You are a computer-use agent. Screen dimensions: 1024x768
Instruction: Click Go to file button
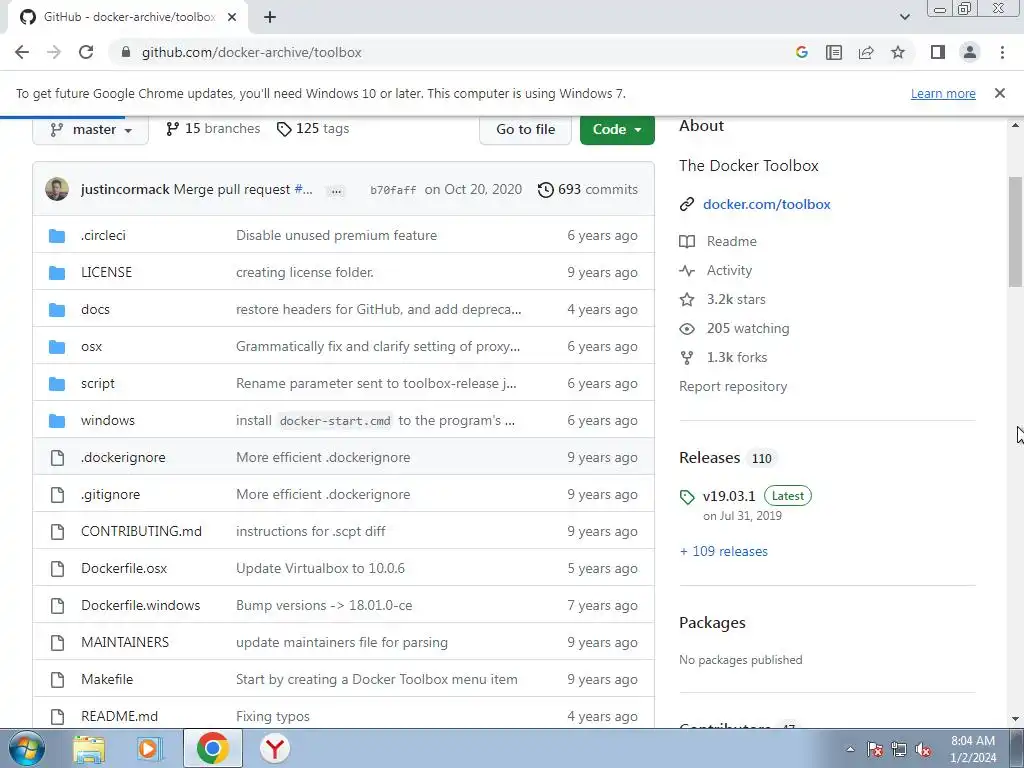[525, 129]
